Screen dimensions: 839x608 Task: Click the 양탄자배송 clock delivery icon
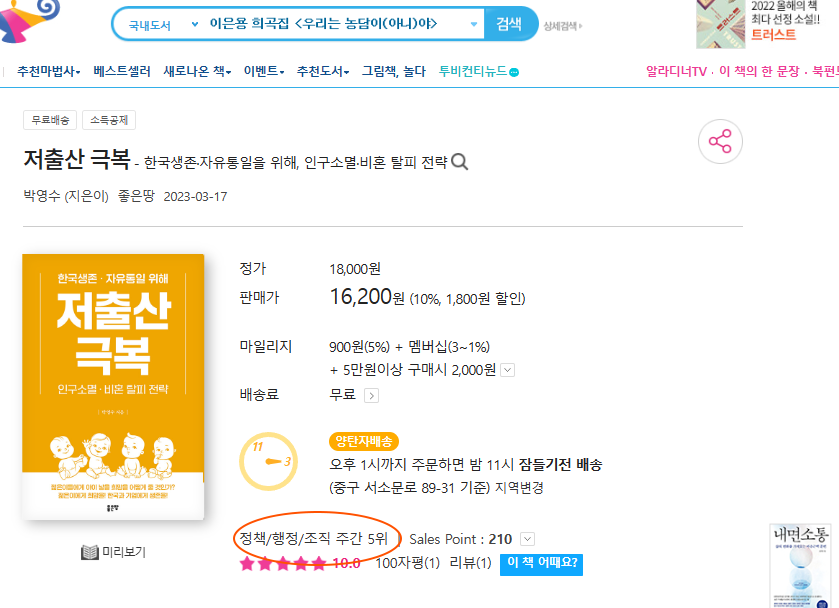(x=268, y=461)
